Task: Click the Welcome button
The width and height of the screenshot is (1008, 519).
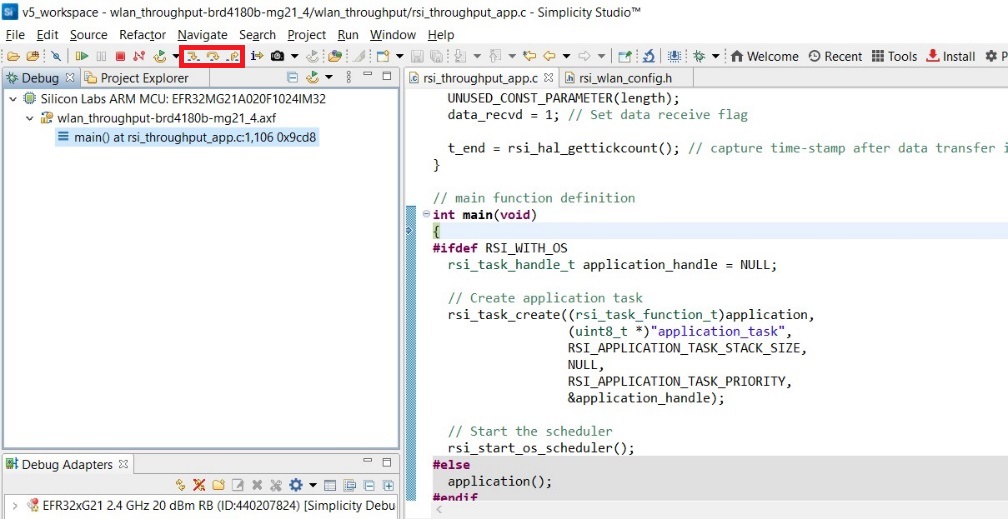Action: click(x=765, y=56)
